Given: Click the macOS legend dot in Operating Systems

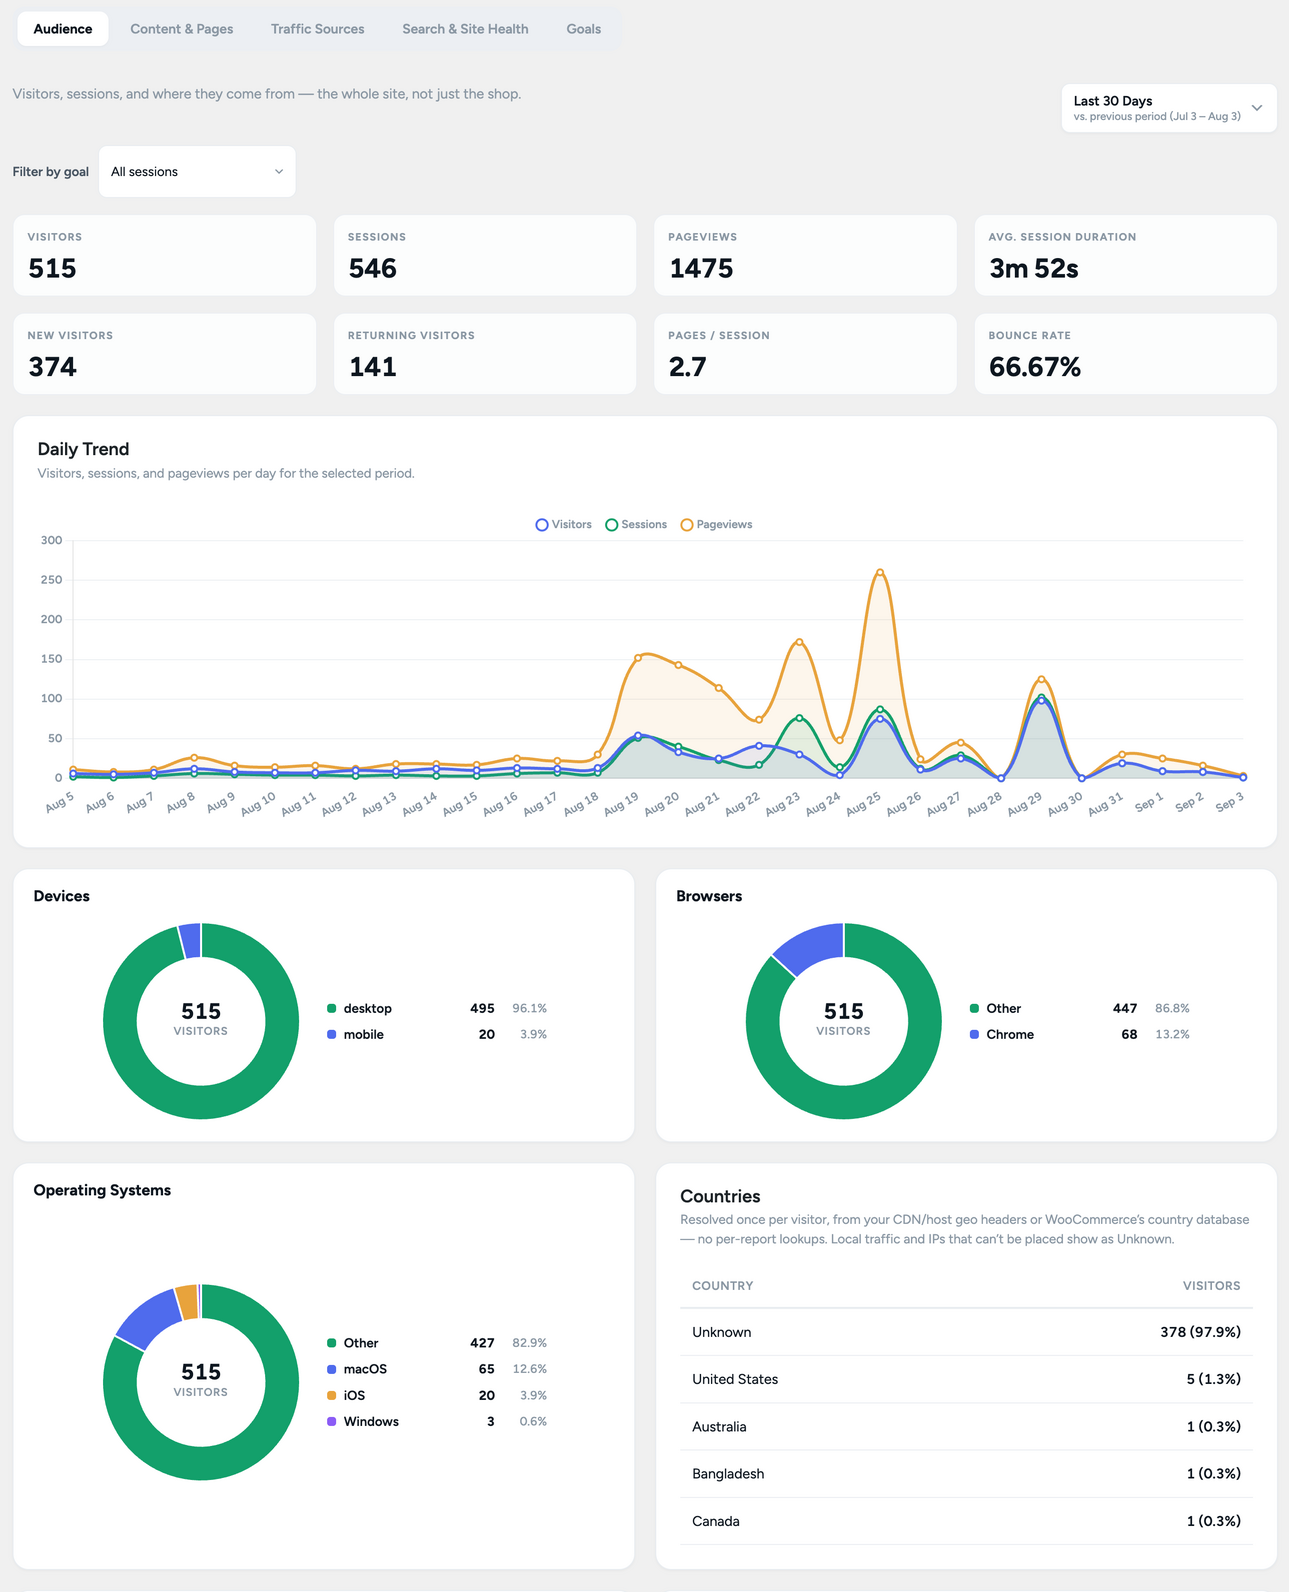Looking at the screenshot, I should pyautogui.click(x=331, y=1369).
